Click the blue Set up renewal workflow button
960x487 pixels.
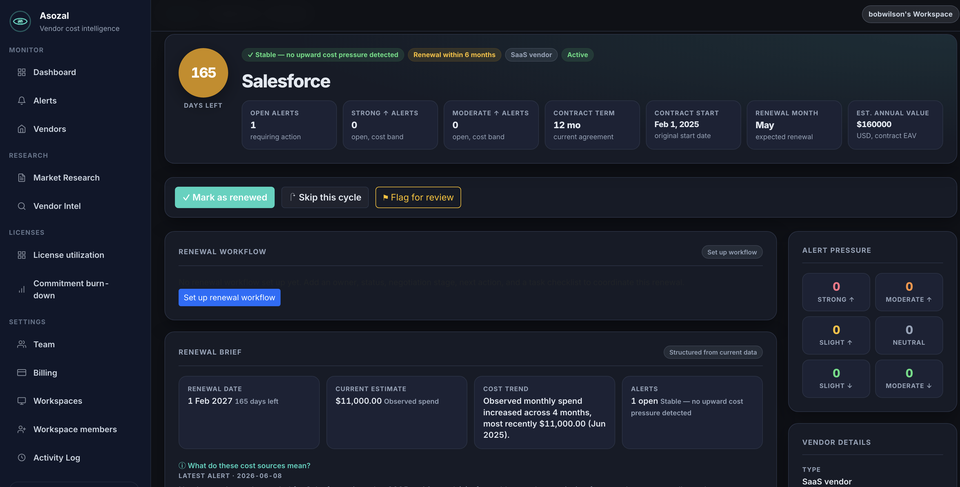tap(230, 298)
